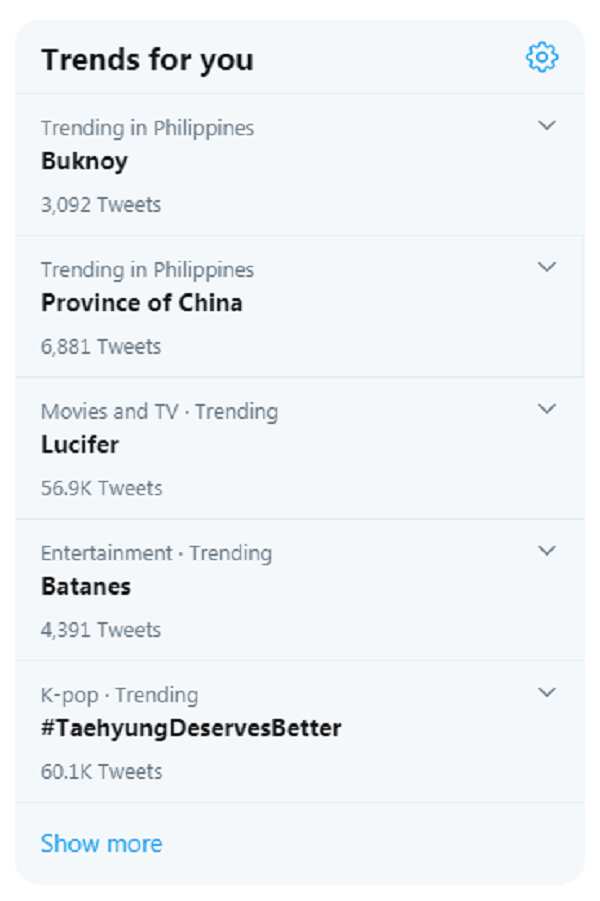The image size is (600, 901).
Task: Click the 56.9K Tweets count
Action: click(101, 488)
